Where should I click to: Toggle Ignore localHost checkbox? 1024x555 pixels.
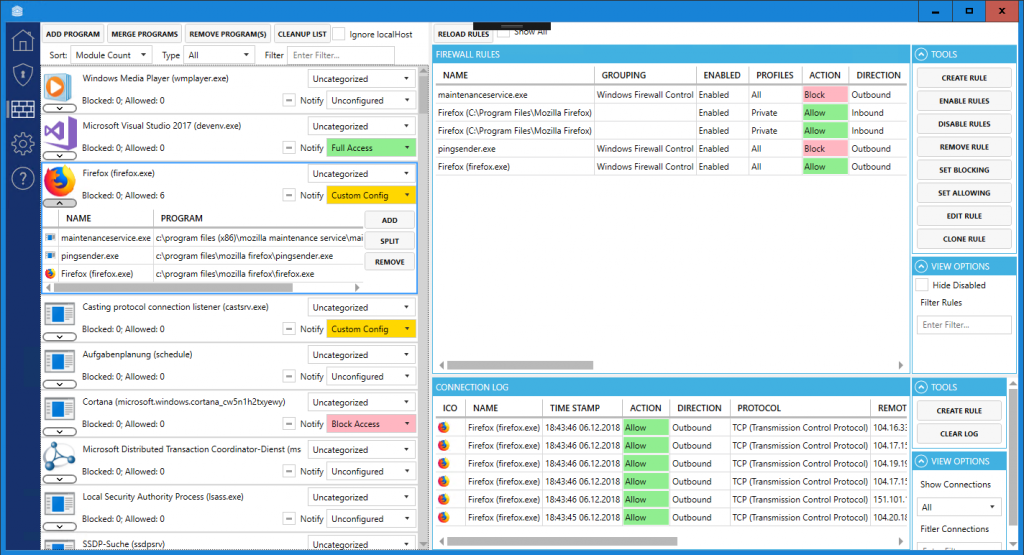339,34
